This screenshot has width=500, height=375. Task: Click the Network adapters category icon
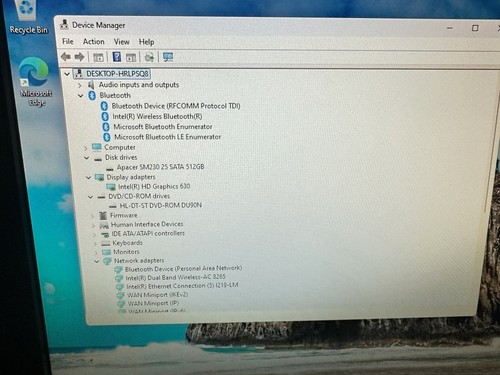pos(107,261)
